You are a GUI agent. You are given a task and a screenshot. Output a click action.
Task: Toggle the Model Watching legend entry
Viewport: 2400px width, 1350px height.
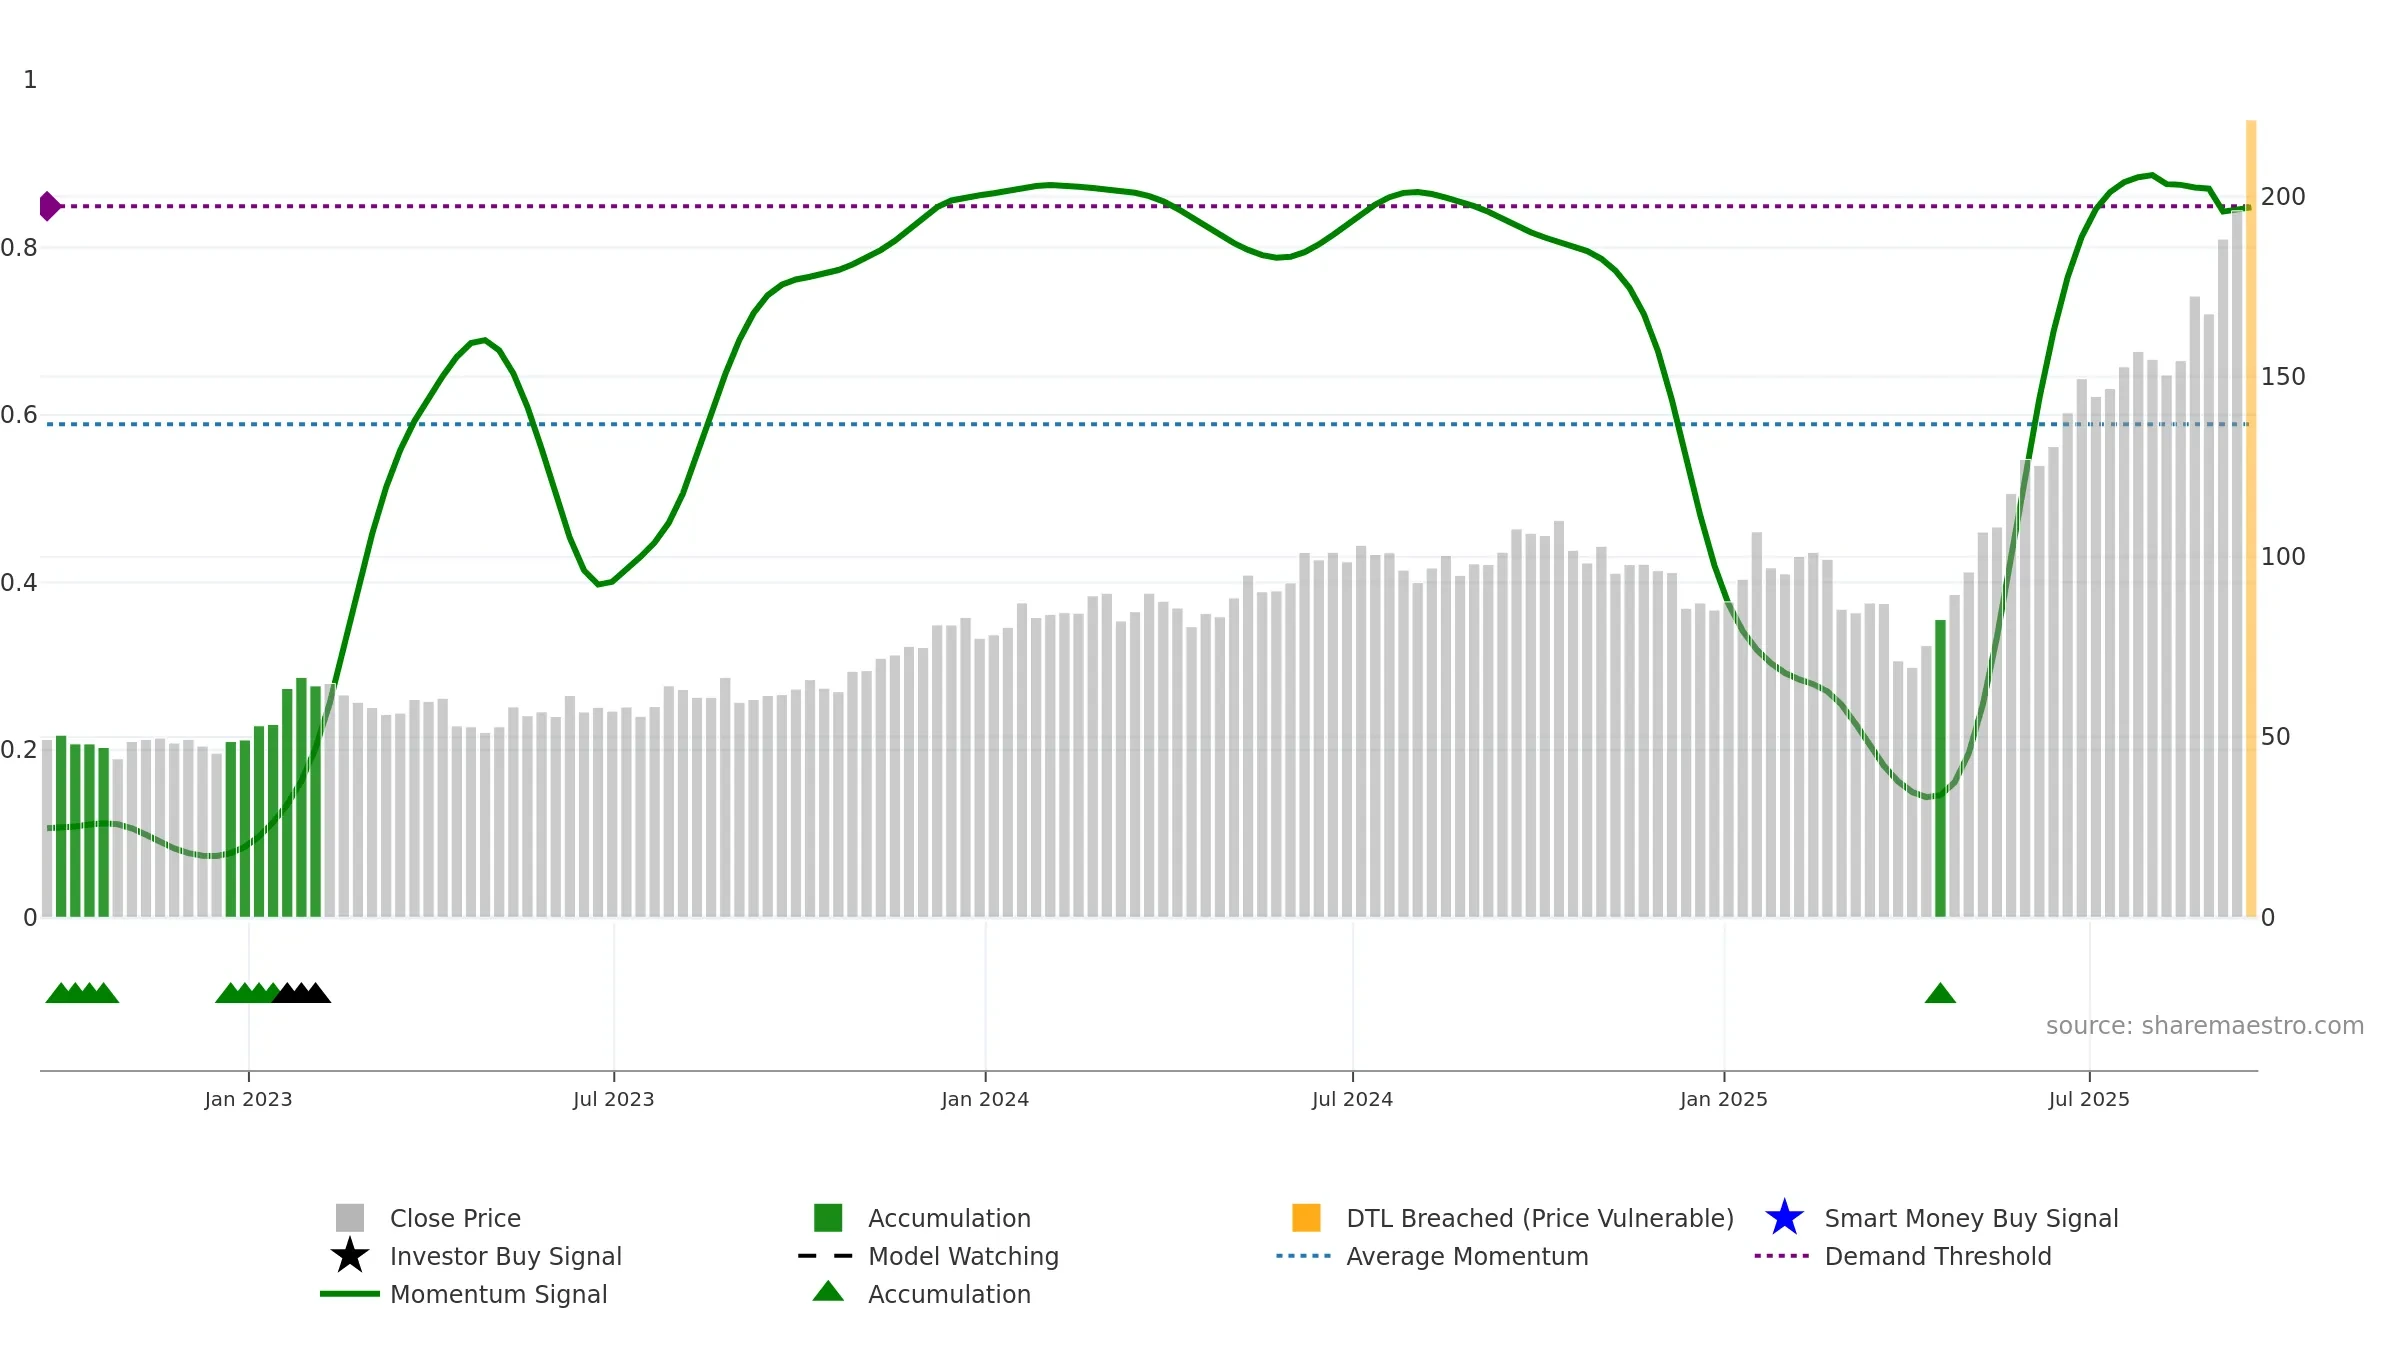click(x=928, y=1256)
